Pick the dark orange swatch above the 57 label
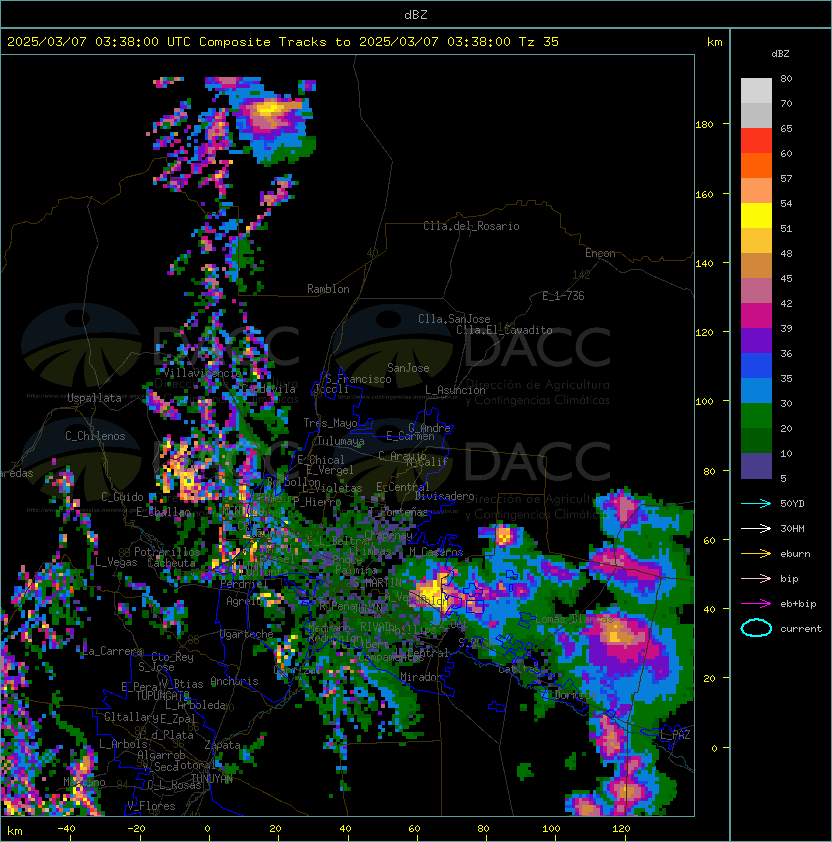 coord(756,165)
